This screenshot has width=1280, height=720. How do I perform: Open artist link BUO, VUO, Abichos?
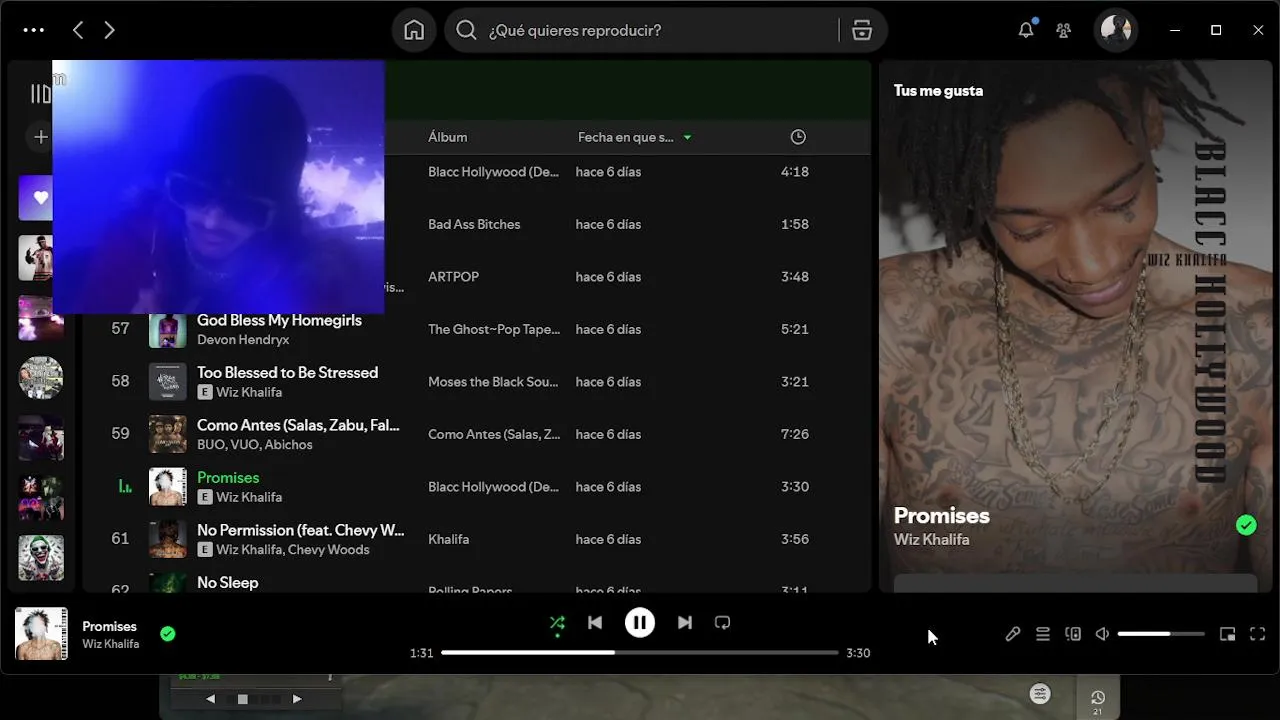(x=255, y=445)
